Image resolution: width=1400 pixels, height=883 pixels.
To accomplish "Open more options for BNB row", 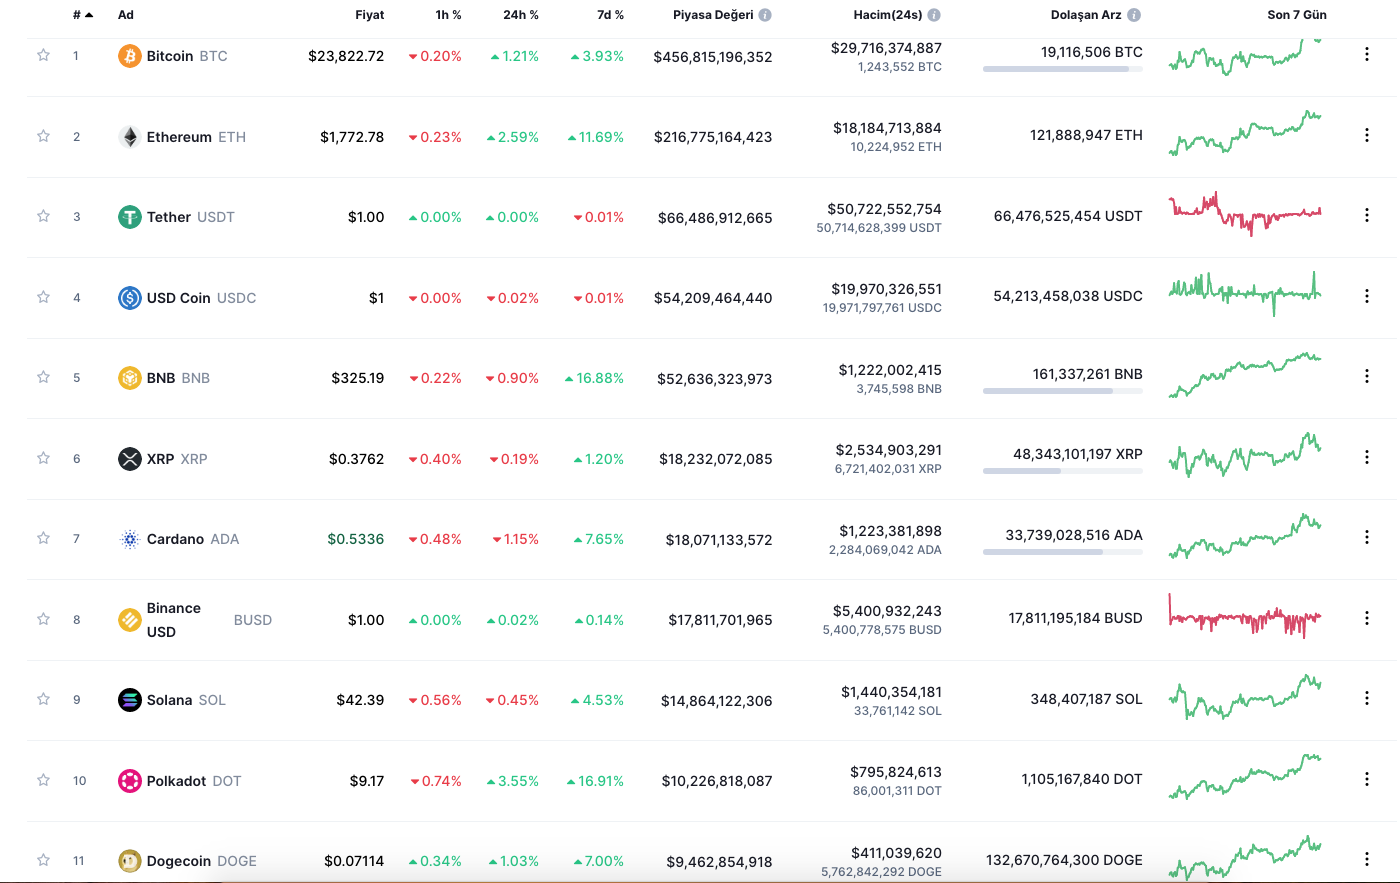I will (1367, 377).
